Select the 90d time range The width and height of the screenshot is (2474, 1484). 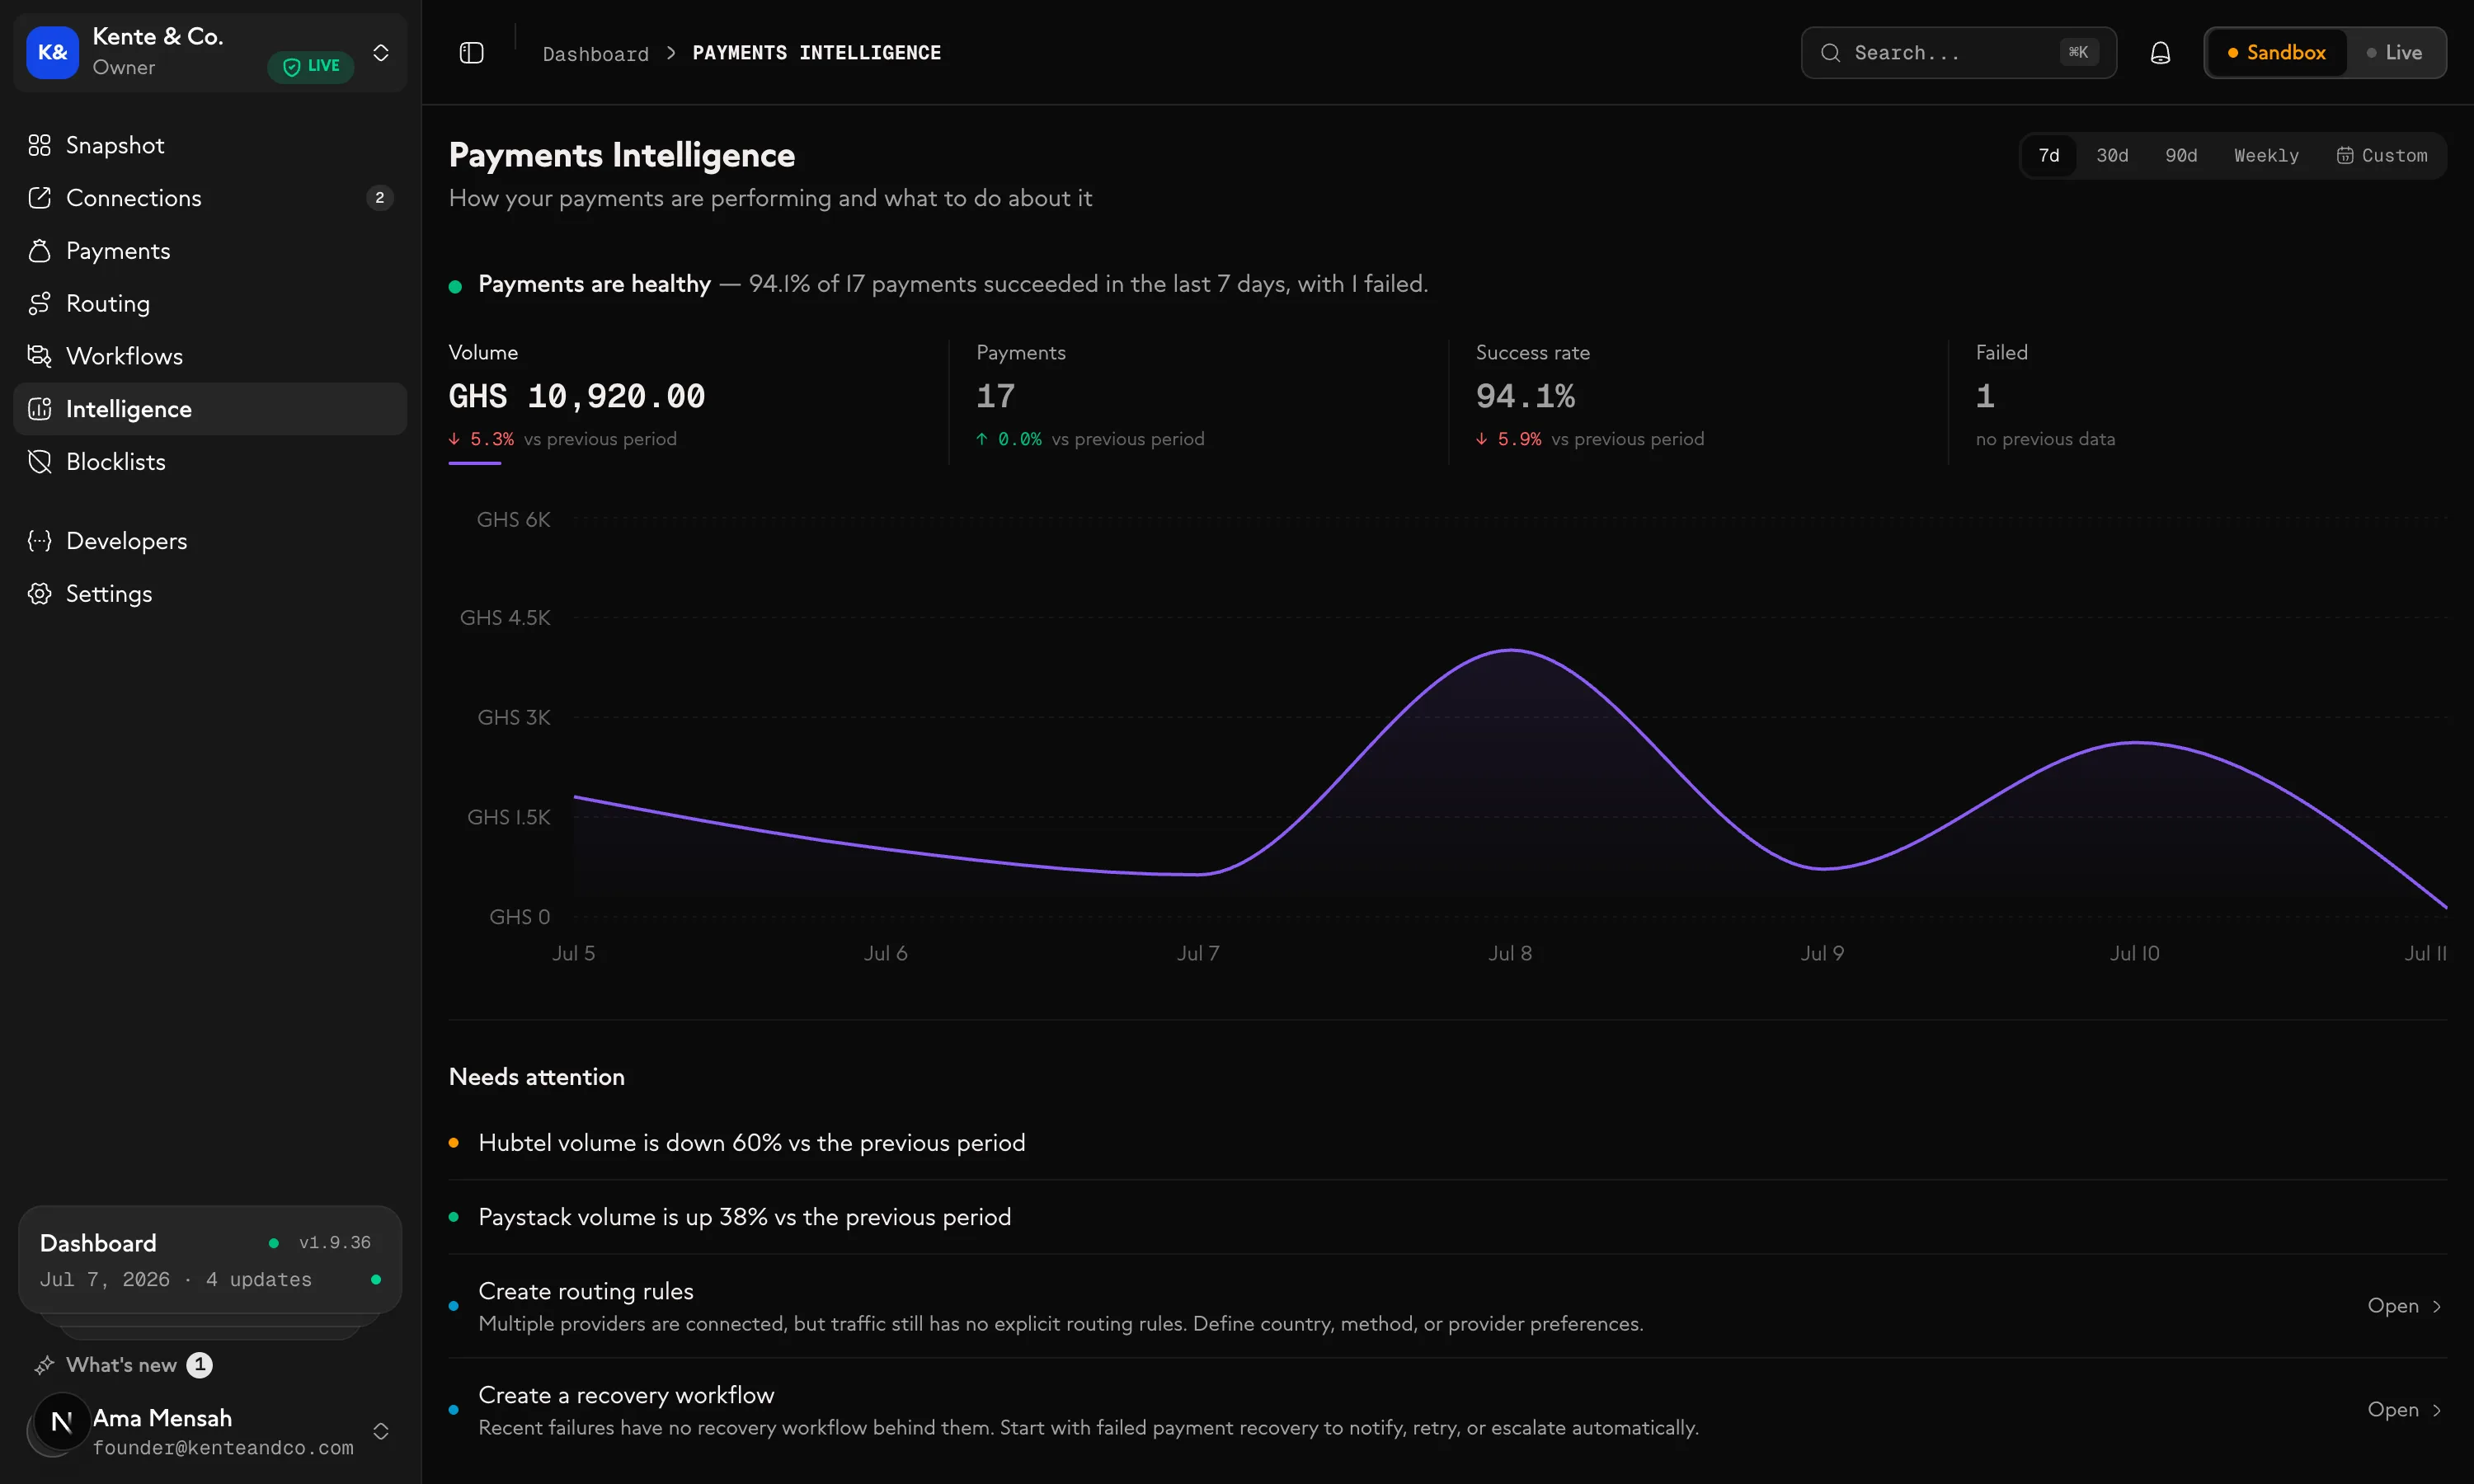coord(2181,156)
